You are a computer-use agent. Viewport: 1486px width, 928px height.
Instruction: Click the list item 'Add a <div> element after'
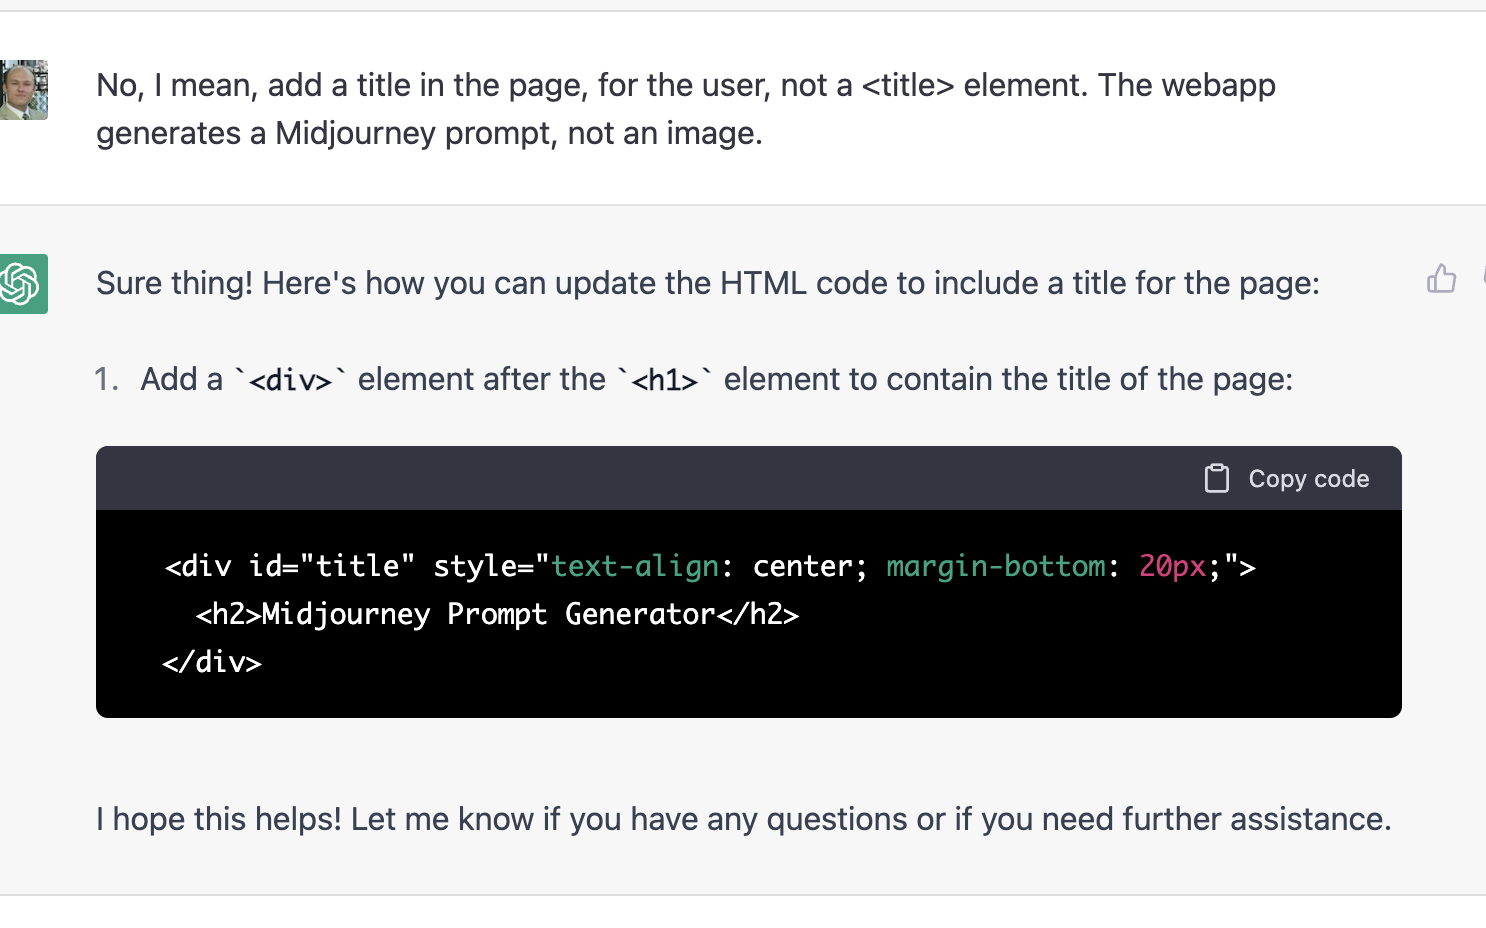tap(694, 379)
